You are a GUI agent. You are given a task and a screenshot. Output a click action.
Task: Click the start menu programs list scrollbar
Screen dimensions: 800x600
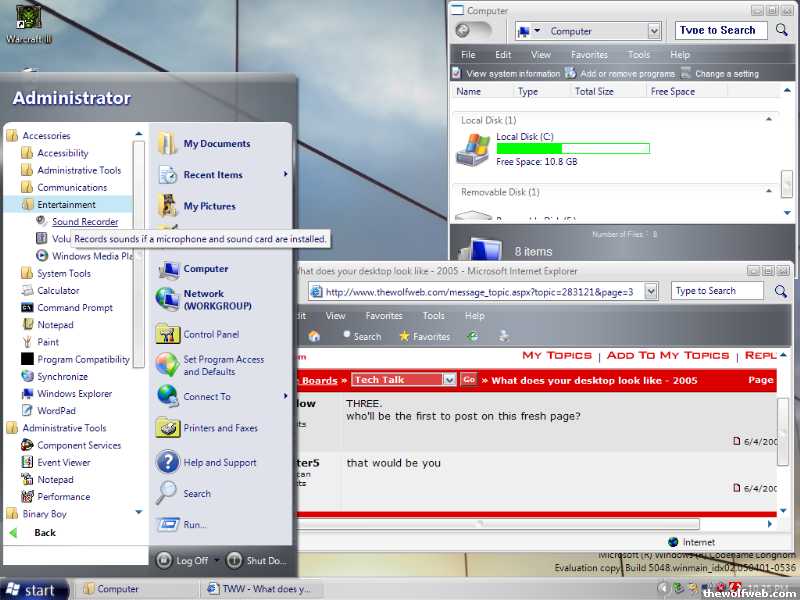(138, 255)
